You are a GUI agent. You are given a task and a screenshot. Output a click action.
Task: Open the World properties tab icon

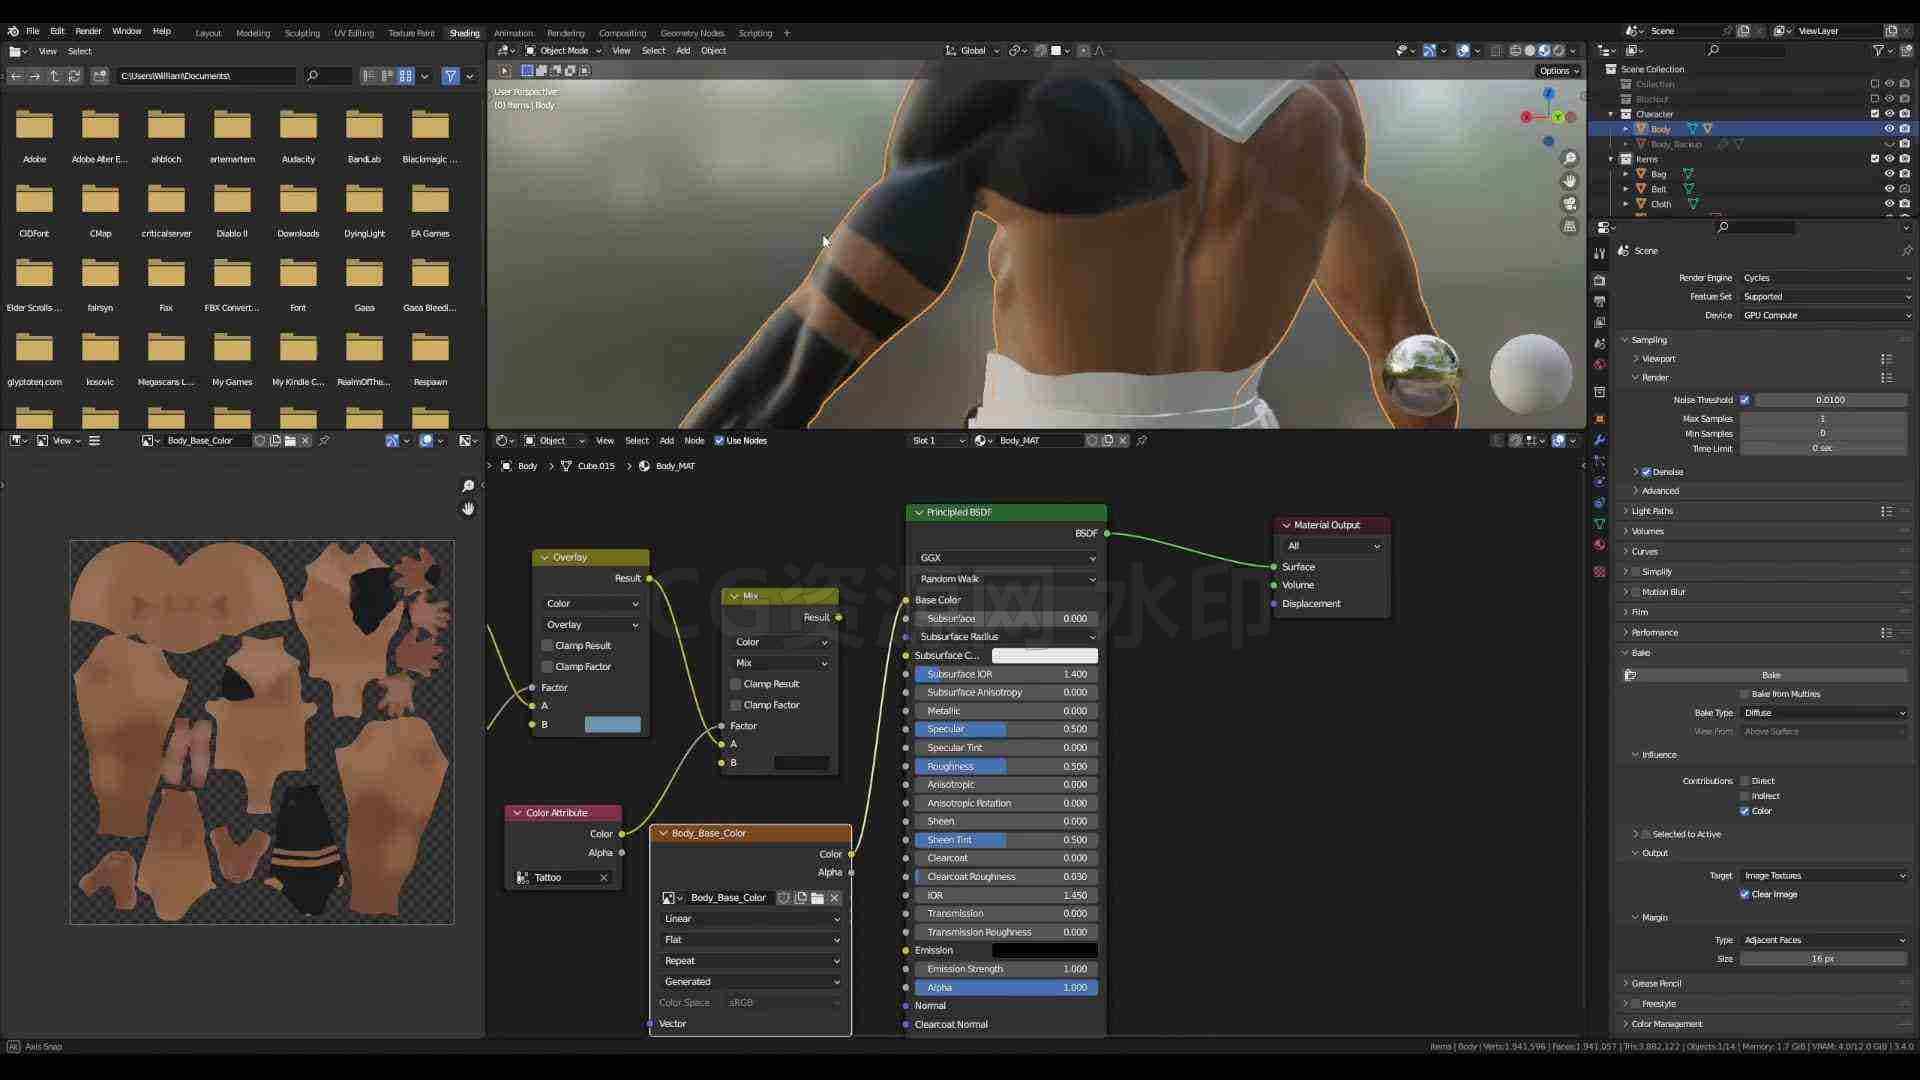[1599, 365]
